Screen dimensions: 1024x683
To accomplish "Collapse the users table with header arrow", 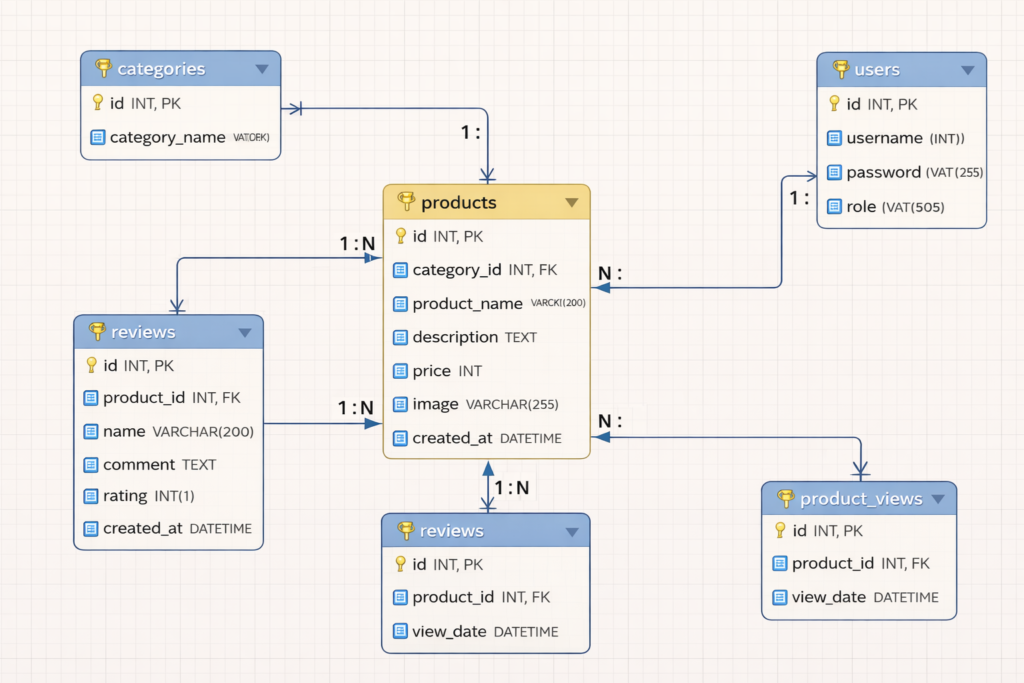I will [967, 70].
